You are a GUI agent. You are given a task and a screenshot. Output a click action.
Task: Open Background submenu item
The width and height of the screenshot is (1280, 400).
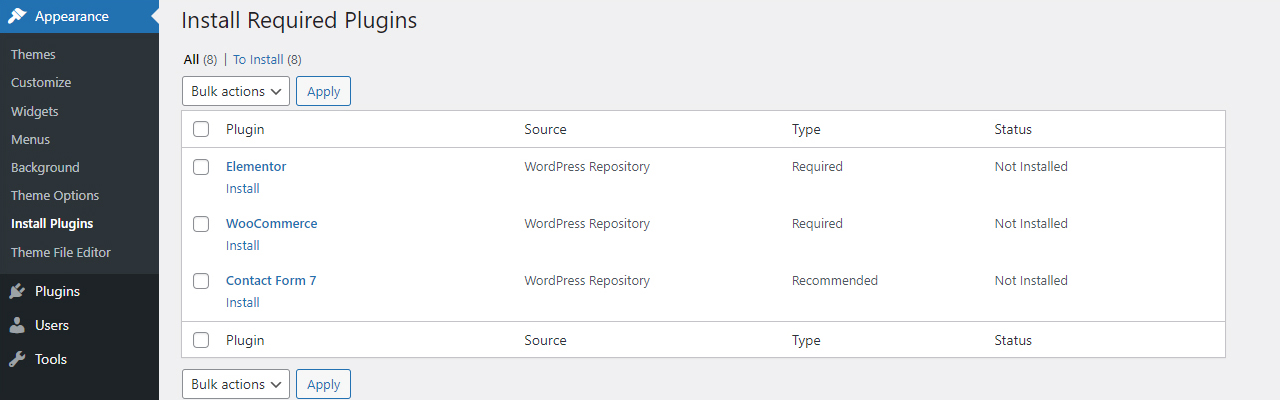click(45, 167)
